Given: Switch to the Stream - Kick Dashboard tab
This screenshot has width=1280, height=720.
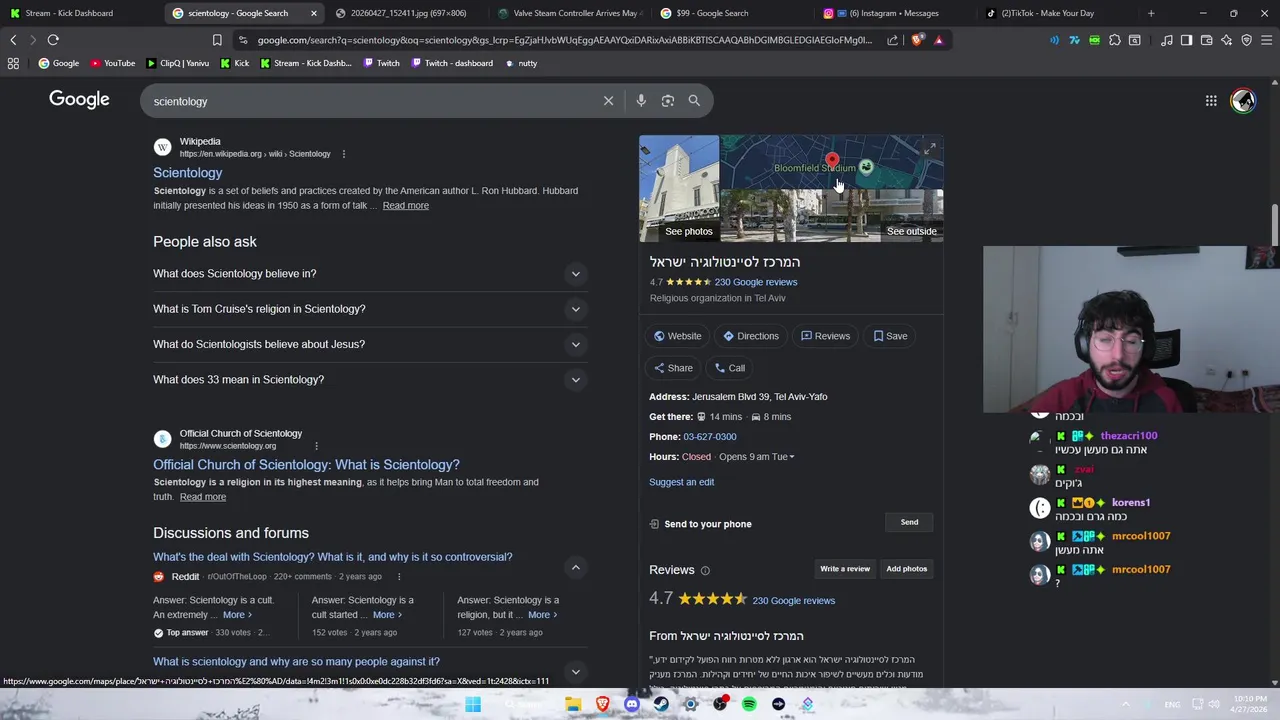Looking at the screenshot, I should point(82,13).
